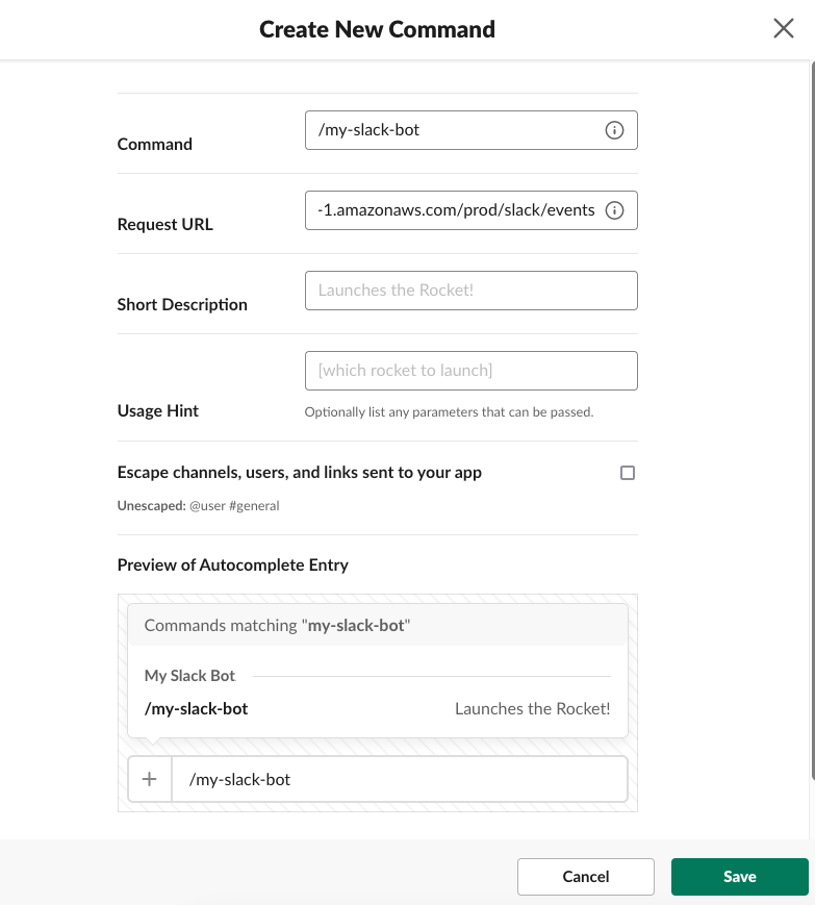Image resolution: width=816 pixels, height=906 pixels.
Task: Click the dialog's vertical scrollbar
Action: pyautogui.click(x=813, y=421)
